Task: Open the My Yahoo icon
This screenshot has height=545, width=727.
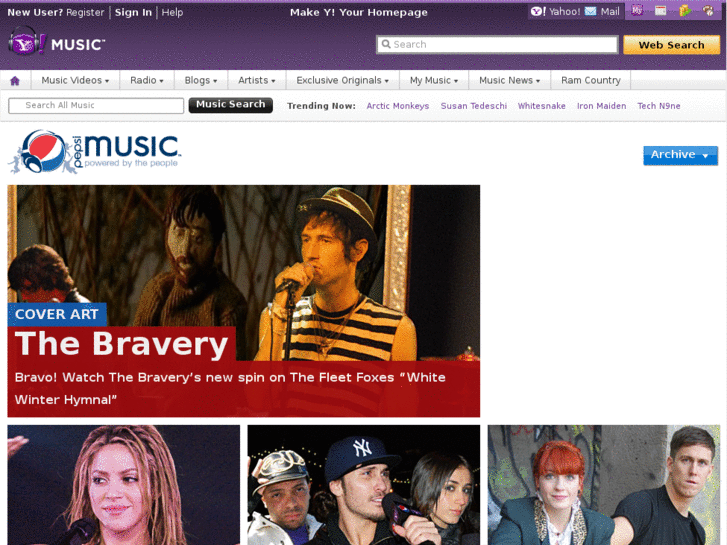Action: [x=637, y=11]
